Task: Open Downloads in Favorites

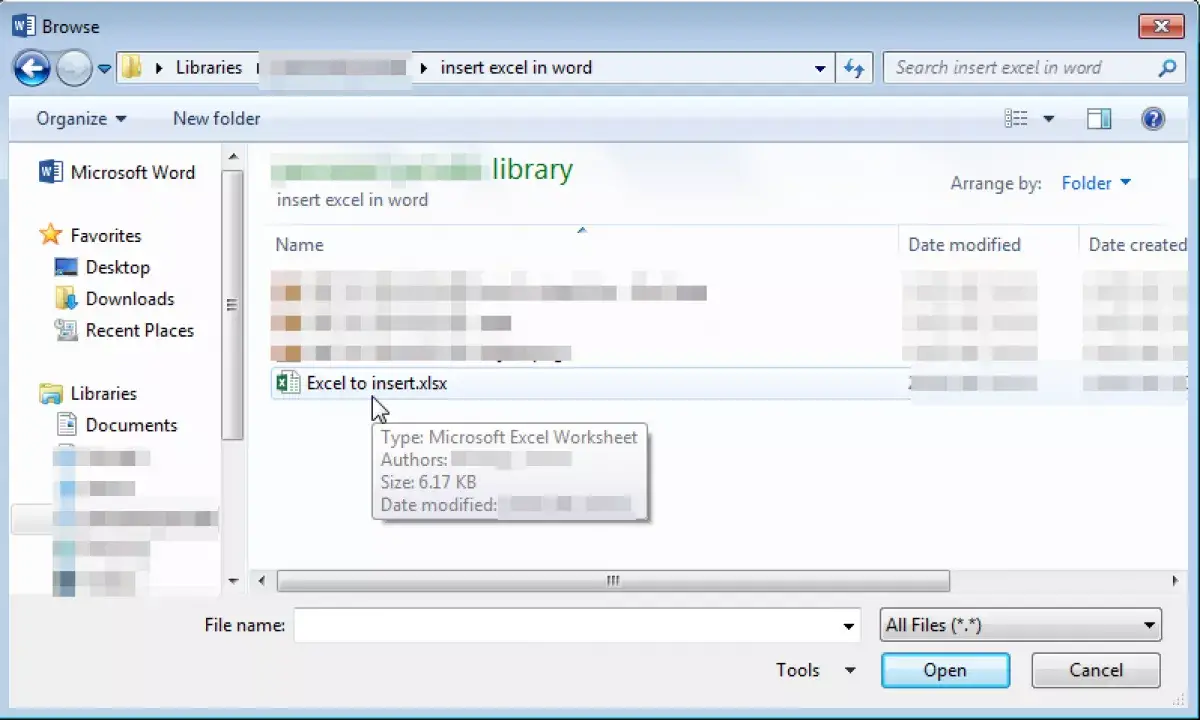Action: [x=130, y=298]
